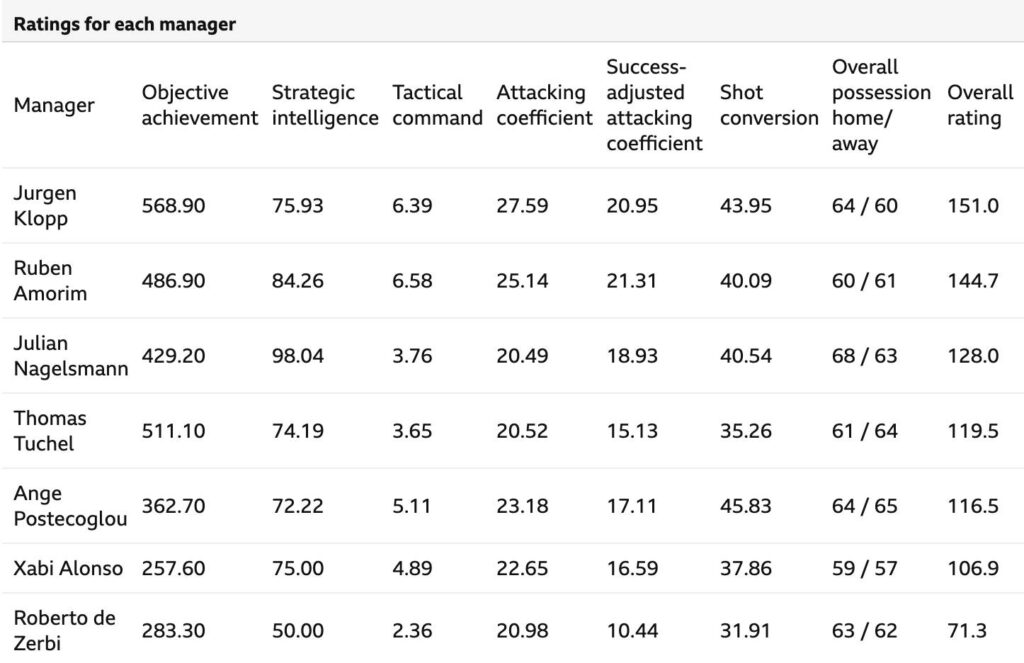Click the Success-adjusted attacking coefficient header

[x=654, y=105]
